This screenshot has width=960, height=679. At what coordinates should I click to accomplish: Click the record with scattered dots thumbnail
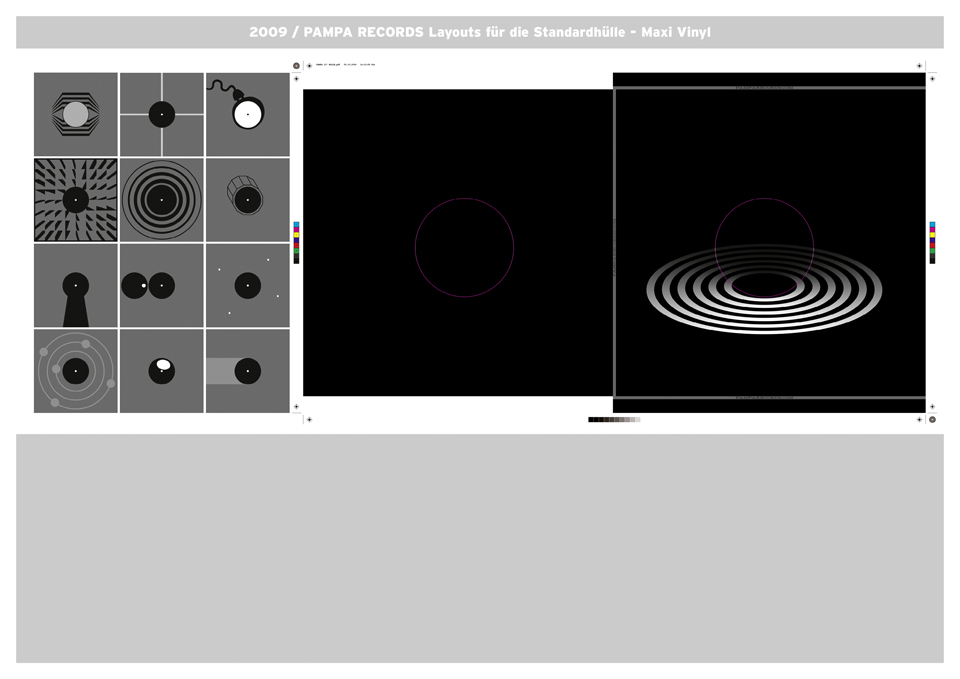(247, 286)
